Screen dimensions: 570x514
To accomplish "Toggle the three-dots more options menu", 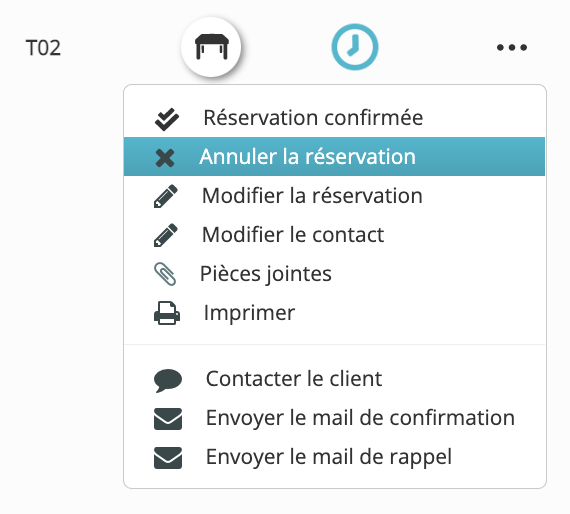I will (512, 47).
